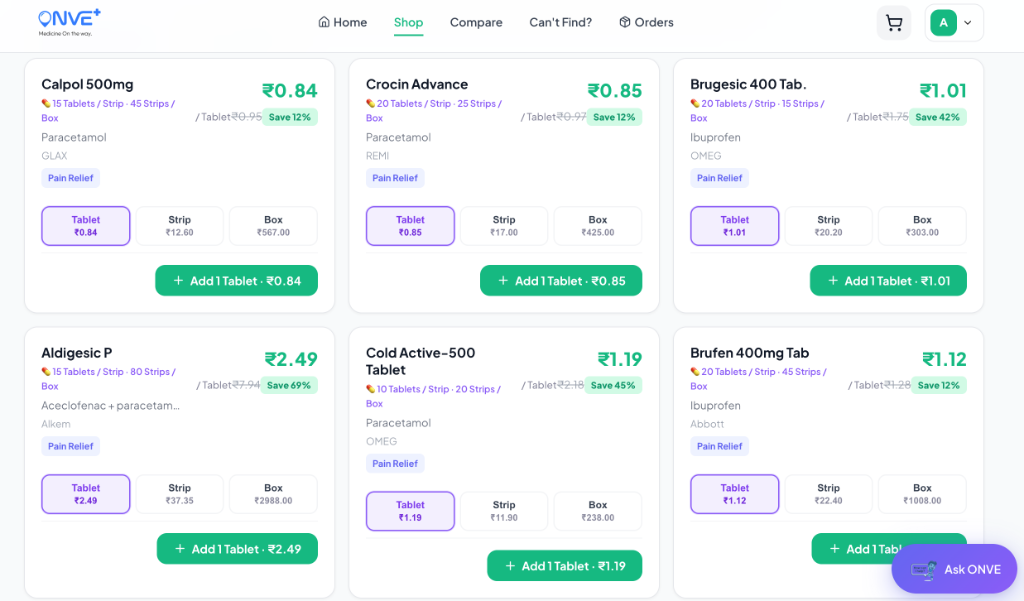Select Tablet ₹0.85 for Crocin Advance
Image resolution: width=1024 pixels, height=601 pixels.
click(410, 226)
